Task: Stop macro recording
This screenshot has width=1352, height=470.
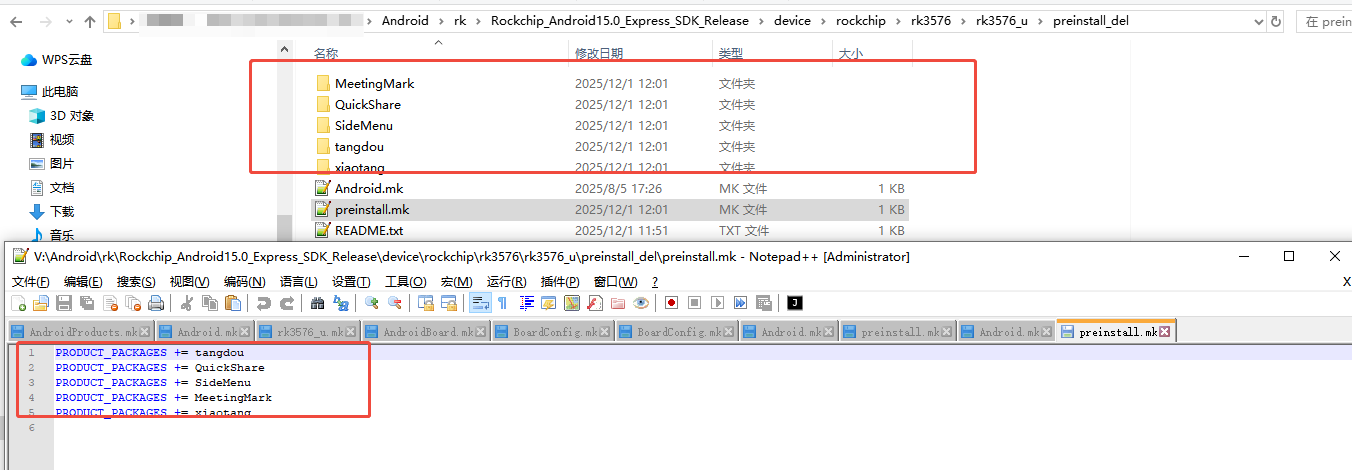Action: coord(694,303)
